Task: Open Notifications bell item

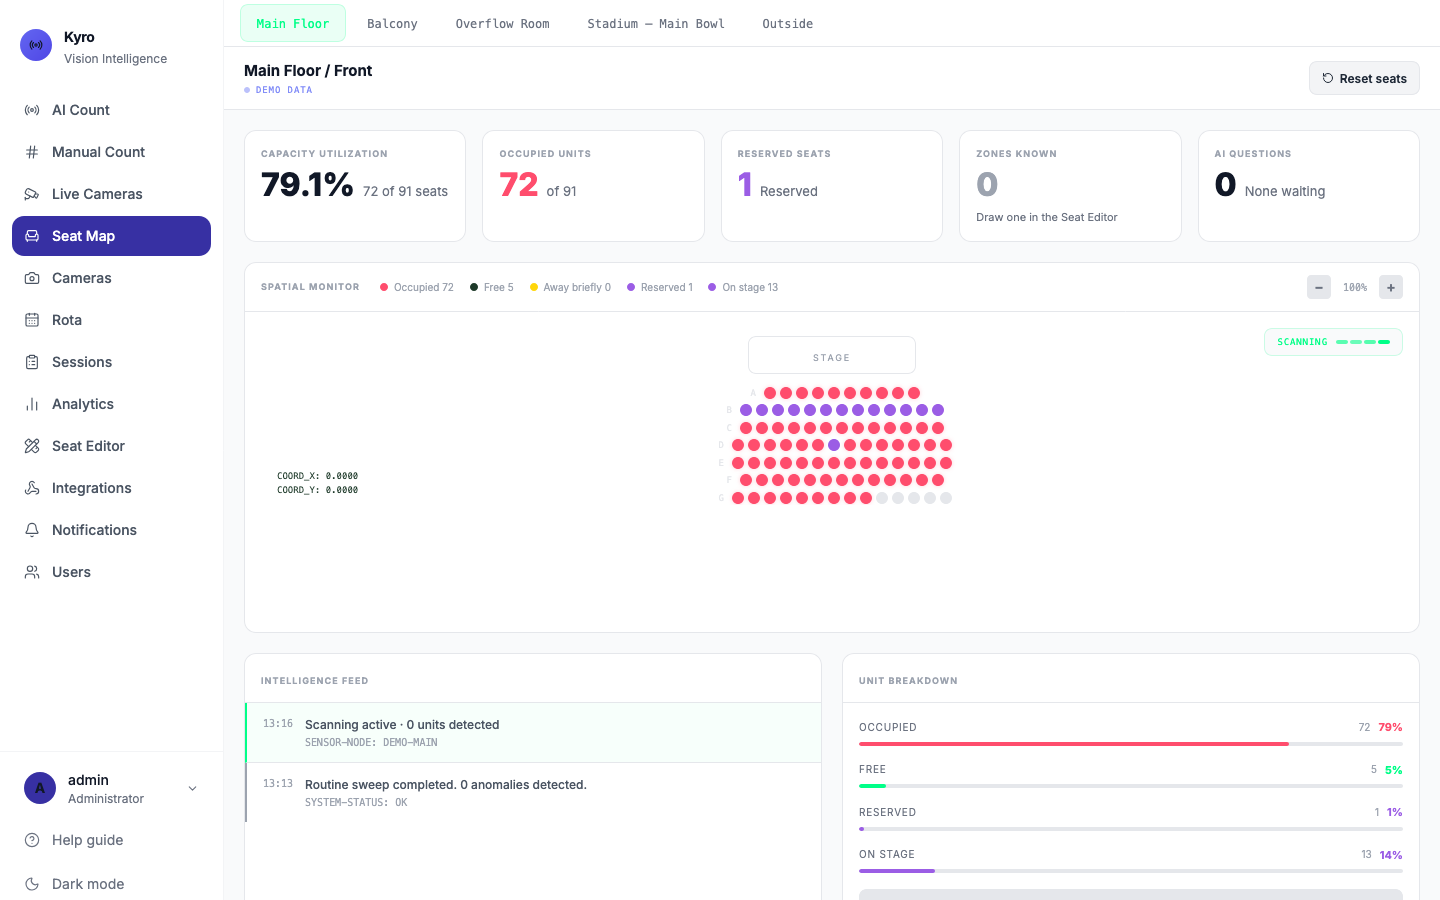Action: tap(111, 530)
